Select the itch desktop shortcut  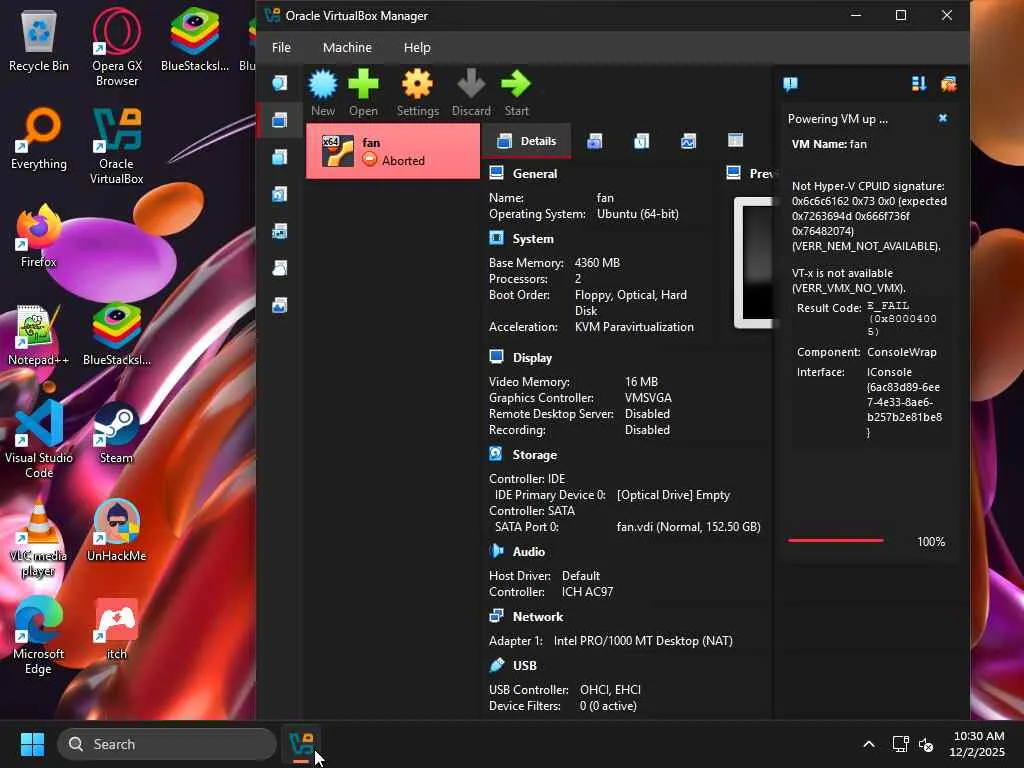point(117,628)
